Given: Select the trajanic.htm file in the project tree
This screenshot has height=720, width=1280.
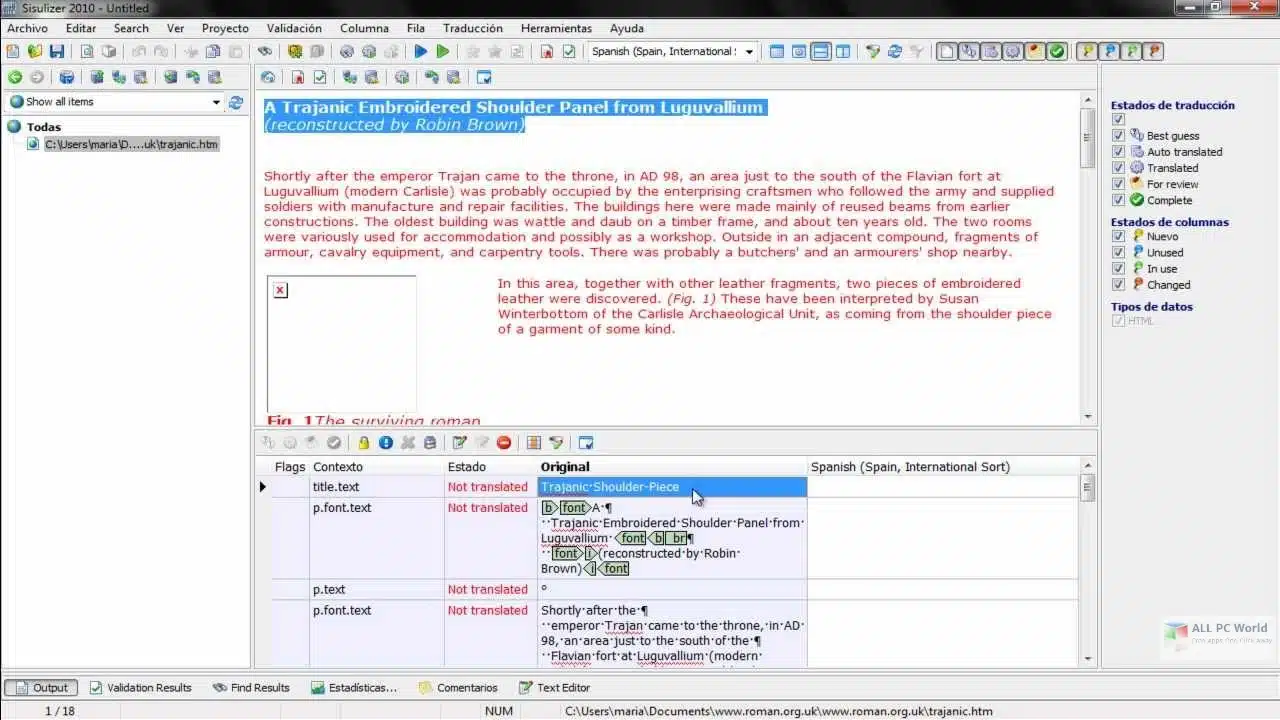Looking at the screenshot, I should pos(131,144).
